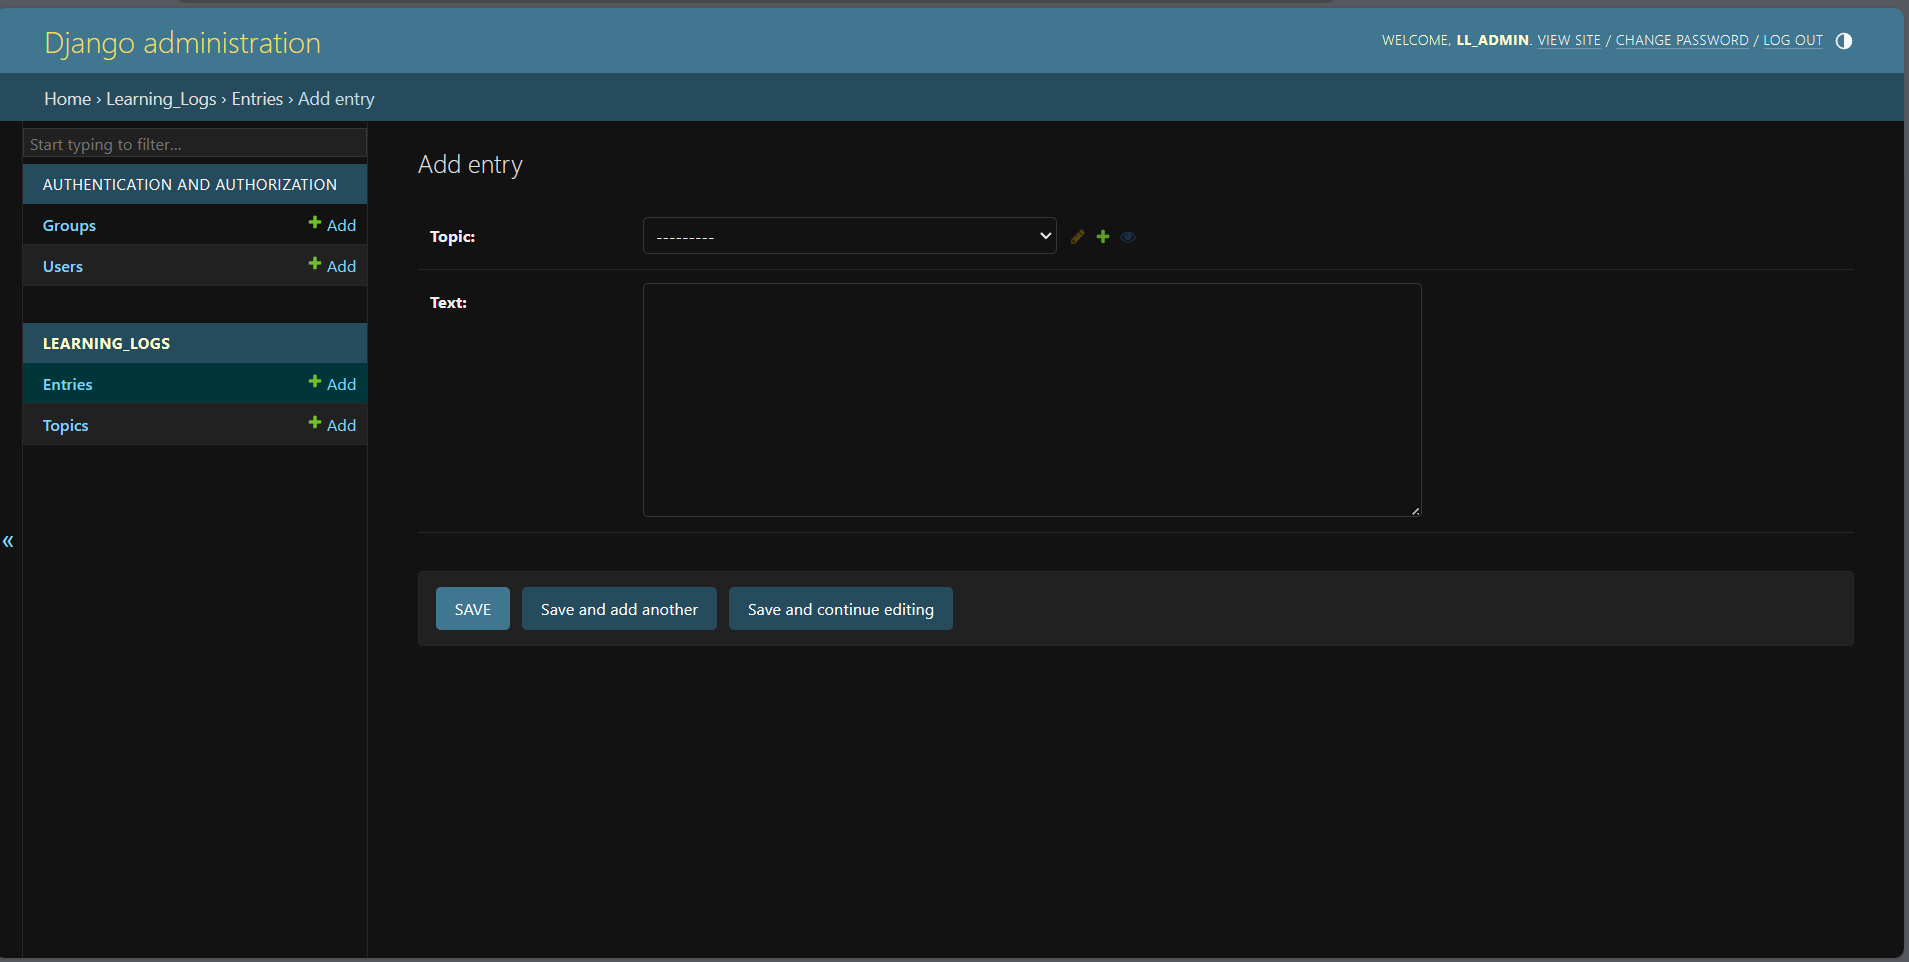Click the Text: field label
This screenshot has width=1909, height=962.
click(448, 303)
